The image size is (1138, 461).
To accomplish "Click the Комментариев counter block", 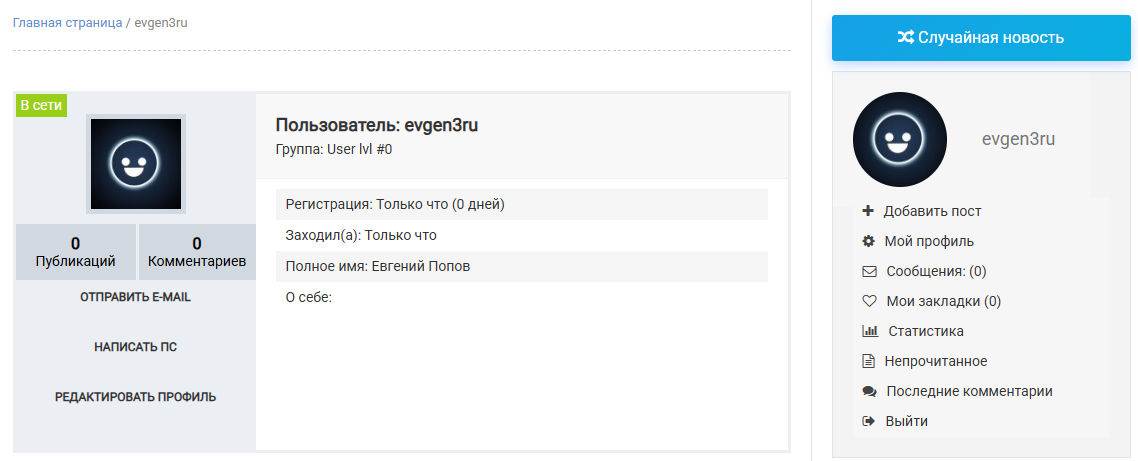I will (x=196, y=252).
